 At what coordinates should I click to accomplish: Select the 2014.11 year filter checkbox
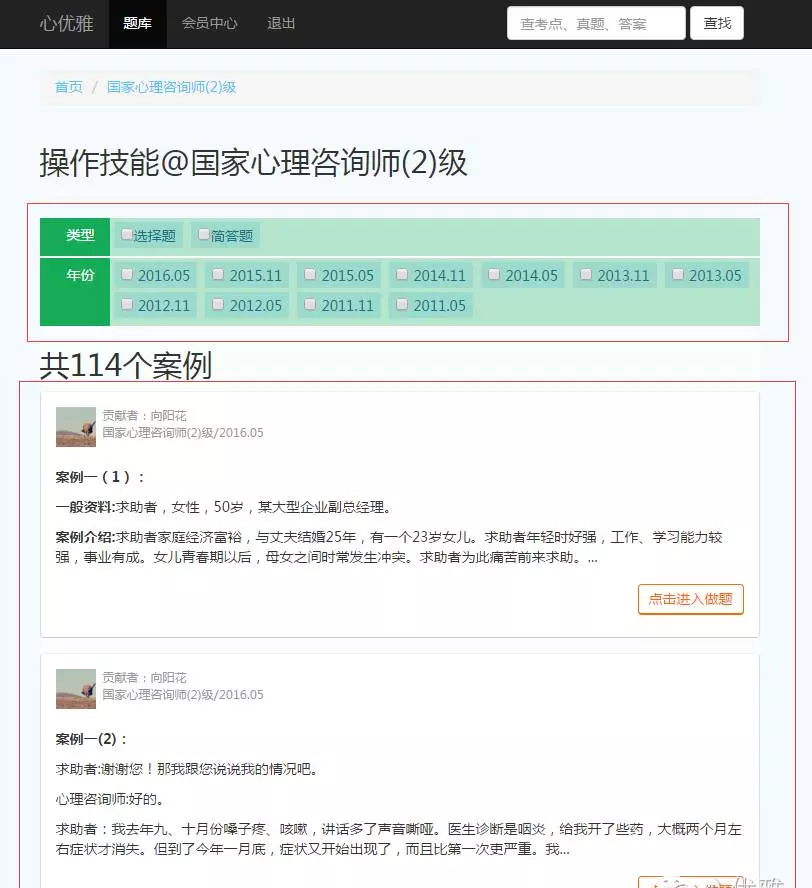[402, 275]
